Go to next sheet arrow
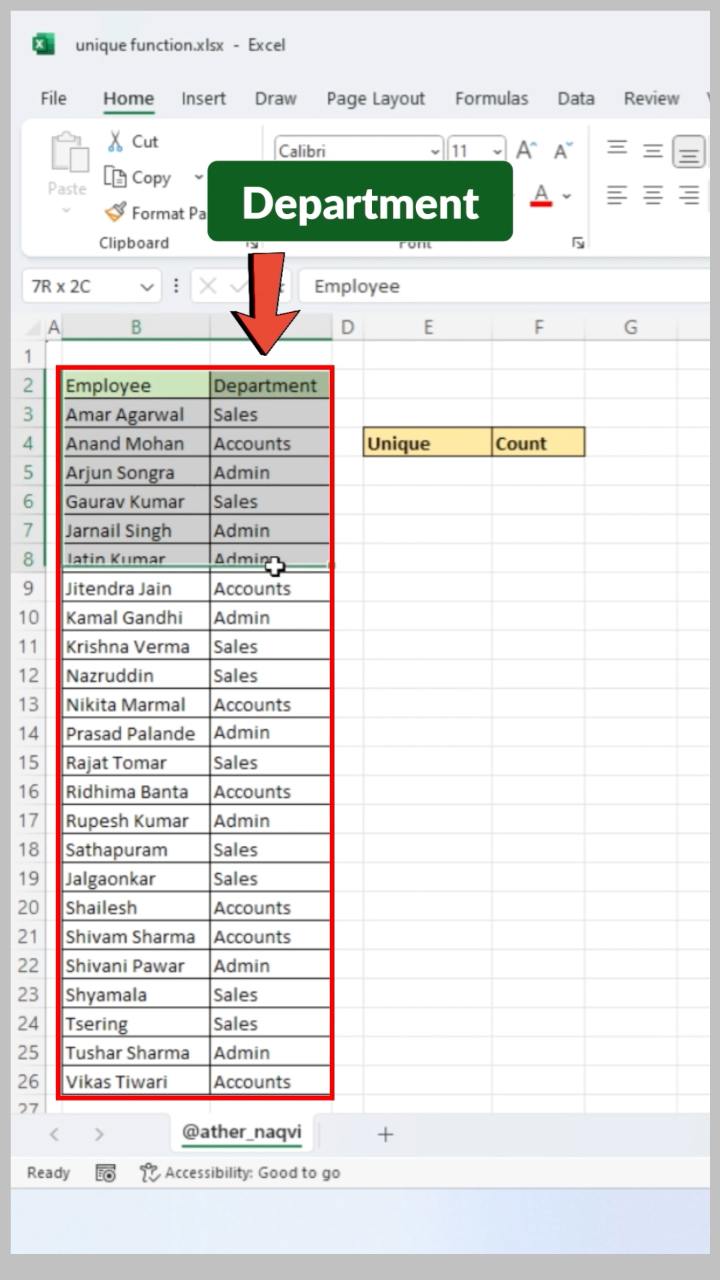The width and height of the screenshot is (720, 1280). tap(99, 1134)
